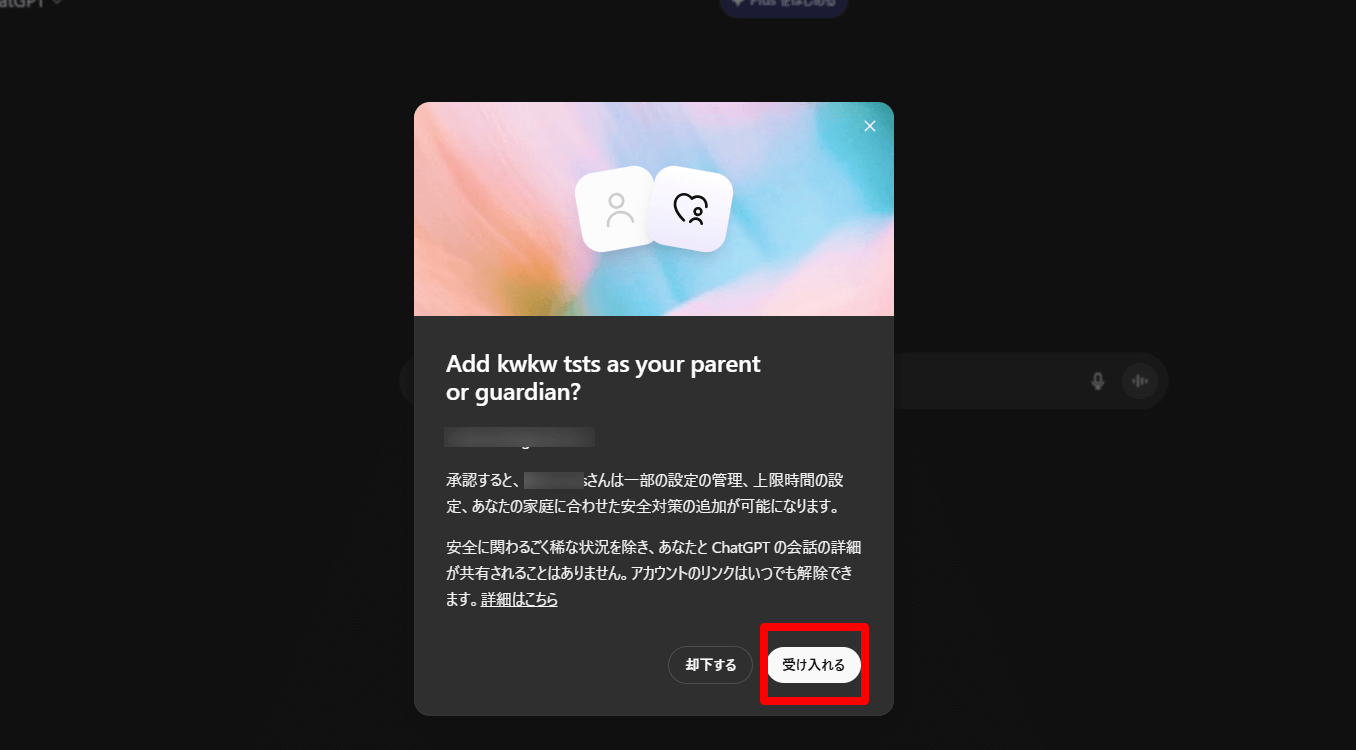
Task: Start voice mode with waveform icon
Action: pyautogui.click(x=1139, y=381)
